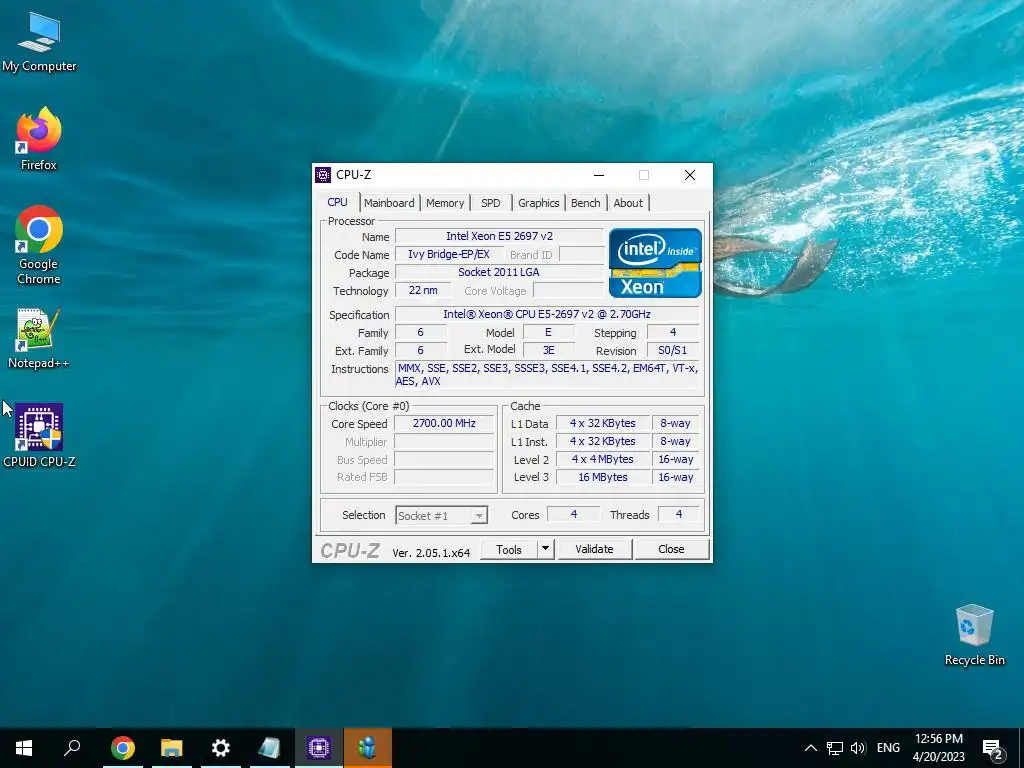
Task: Click the Tools button
Action: pos(509,549)
